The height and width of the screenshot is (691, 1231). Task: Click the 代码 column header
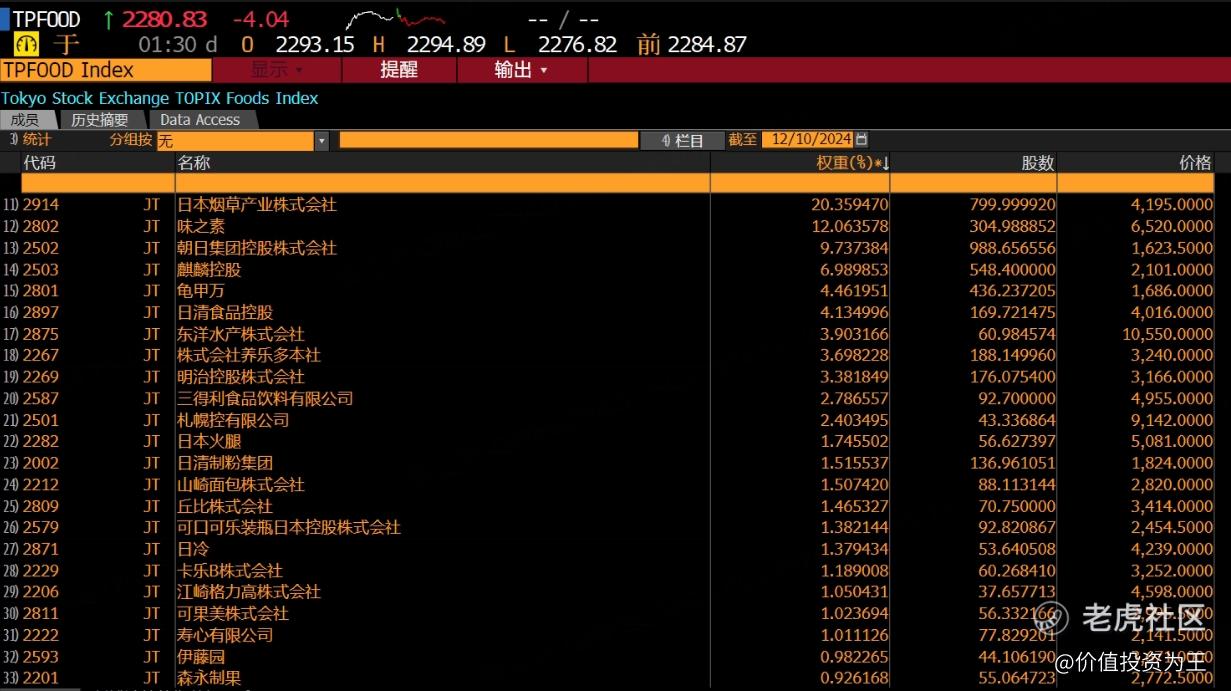pos(40,162)
